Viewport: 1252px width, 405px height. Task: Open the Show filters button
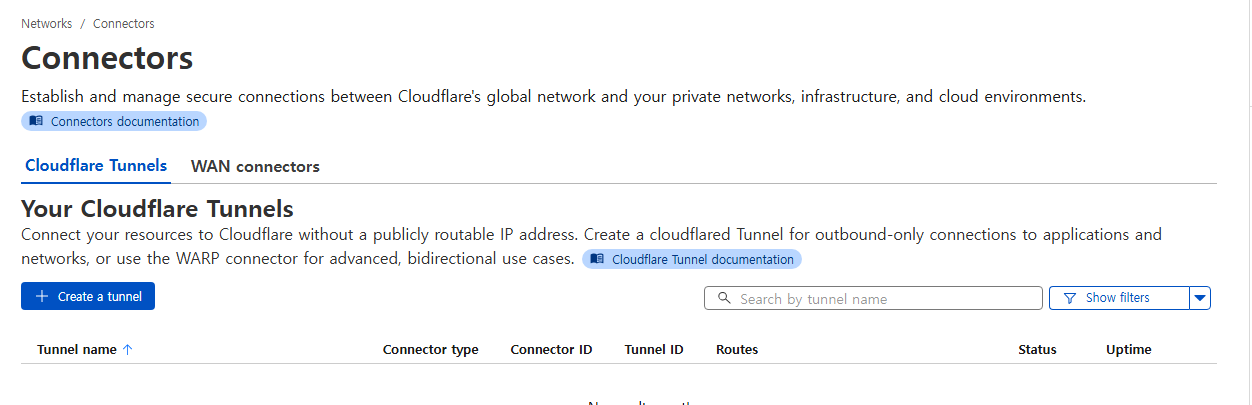coord(1118,298)
